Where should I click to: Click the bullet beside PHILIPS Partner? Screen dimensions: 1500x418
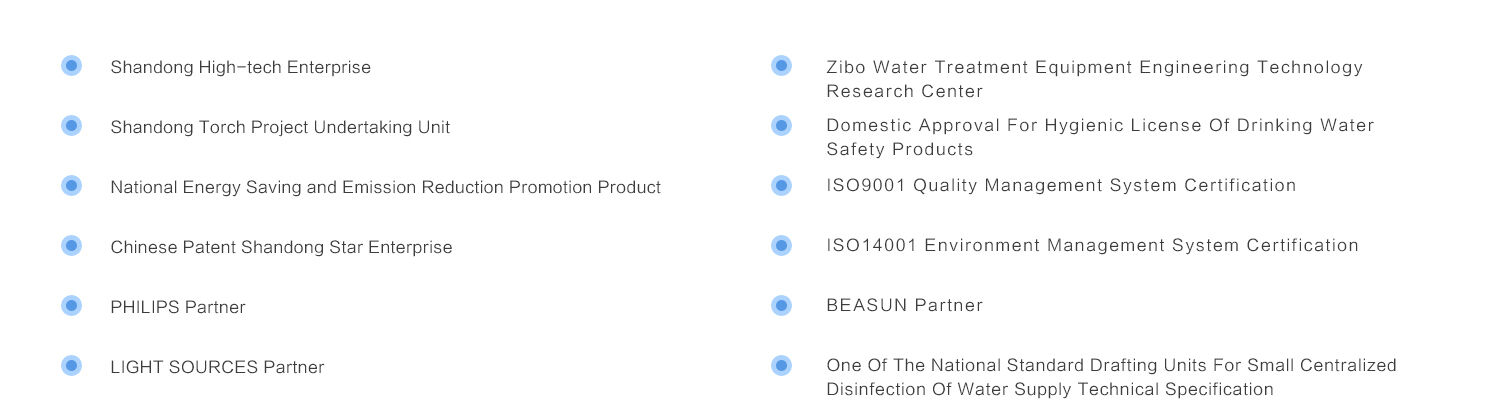click(x=71, y=306)
